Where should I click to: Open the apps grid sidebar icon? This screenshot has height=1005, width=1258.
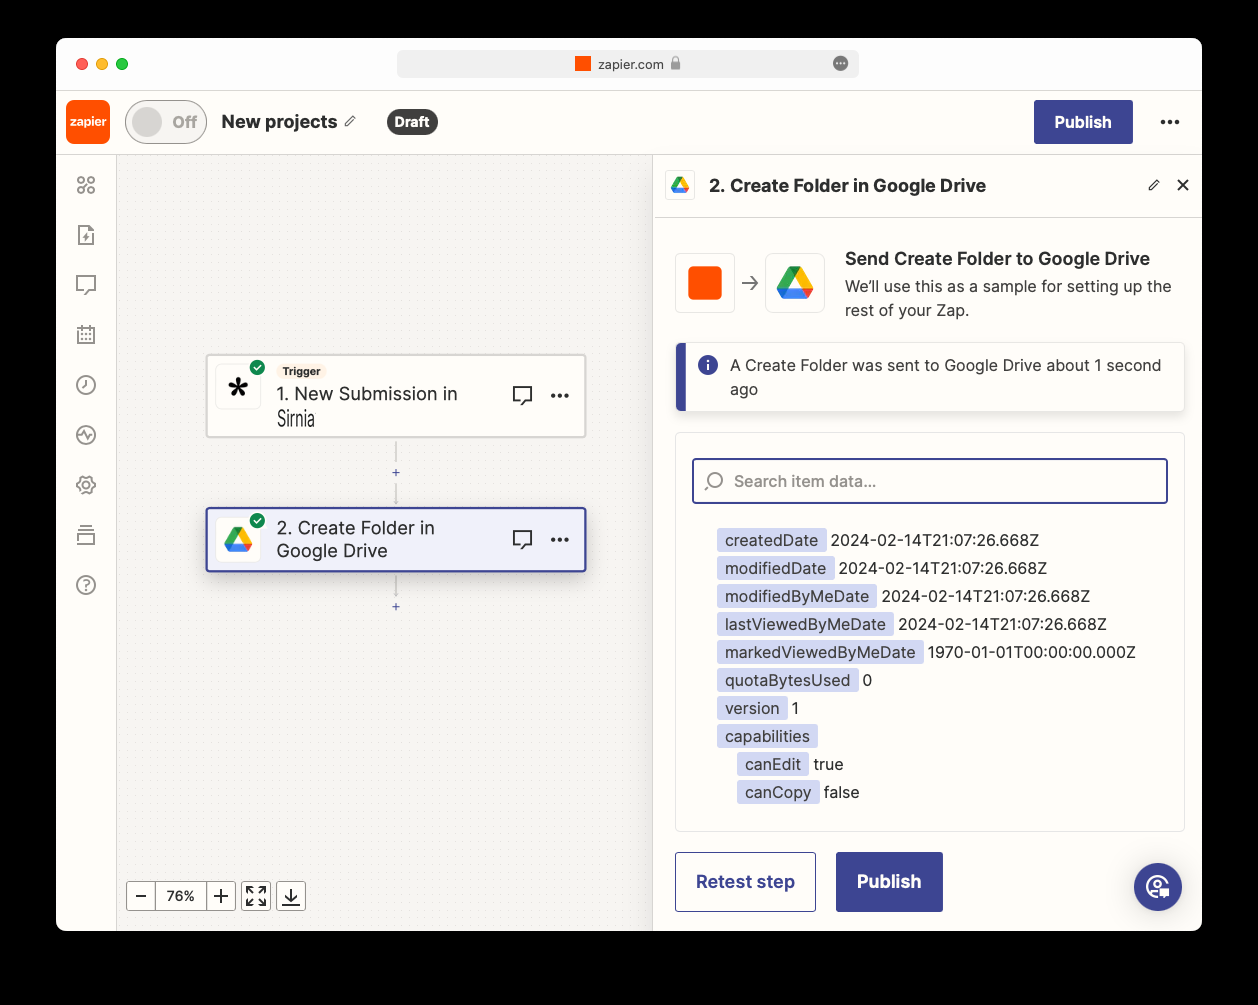pyautogui.click(x=86, y=185)
